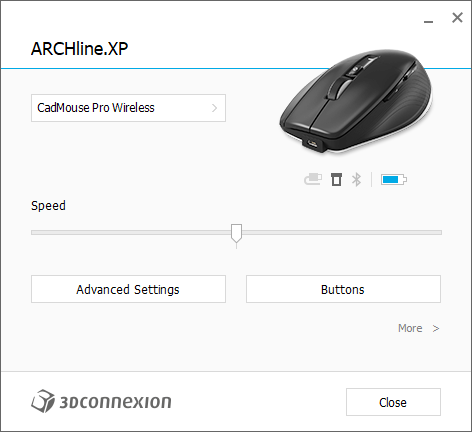This screenshot has width=472, height=432.
Task: Click the CadMouse product image
Action: click(x=356, y=102)
